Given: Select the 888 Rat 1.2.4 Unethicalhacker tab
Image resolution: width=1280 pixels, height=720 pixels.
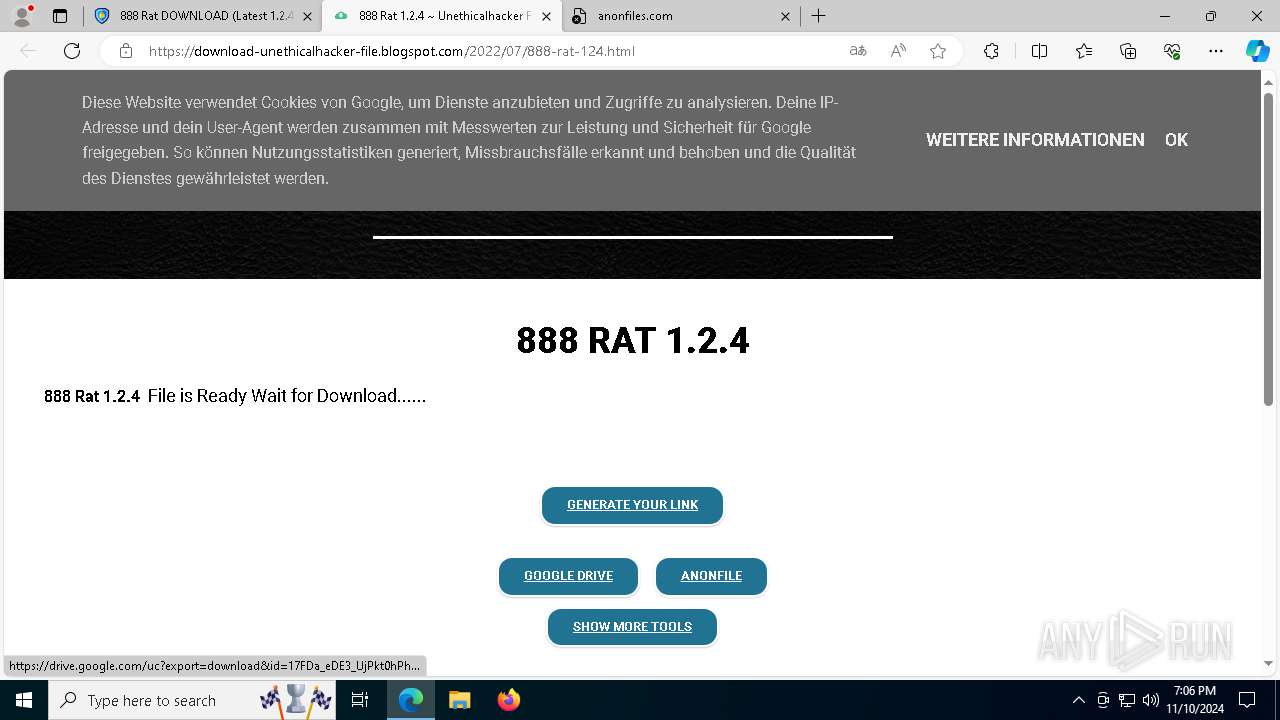Looking at the screenshot, I should tap(441, 16).
